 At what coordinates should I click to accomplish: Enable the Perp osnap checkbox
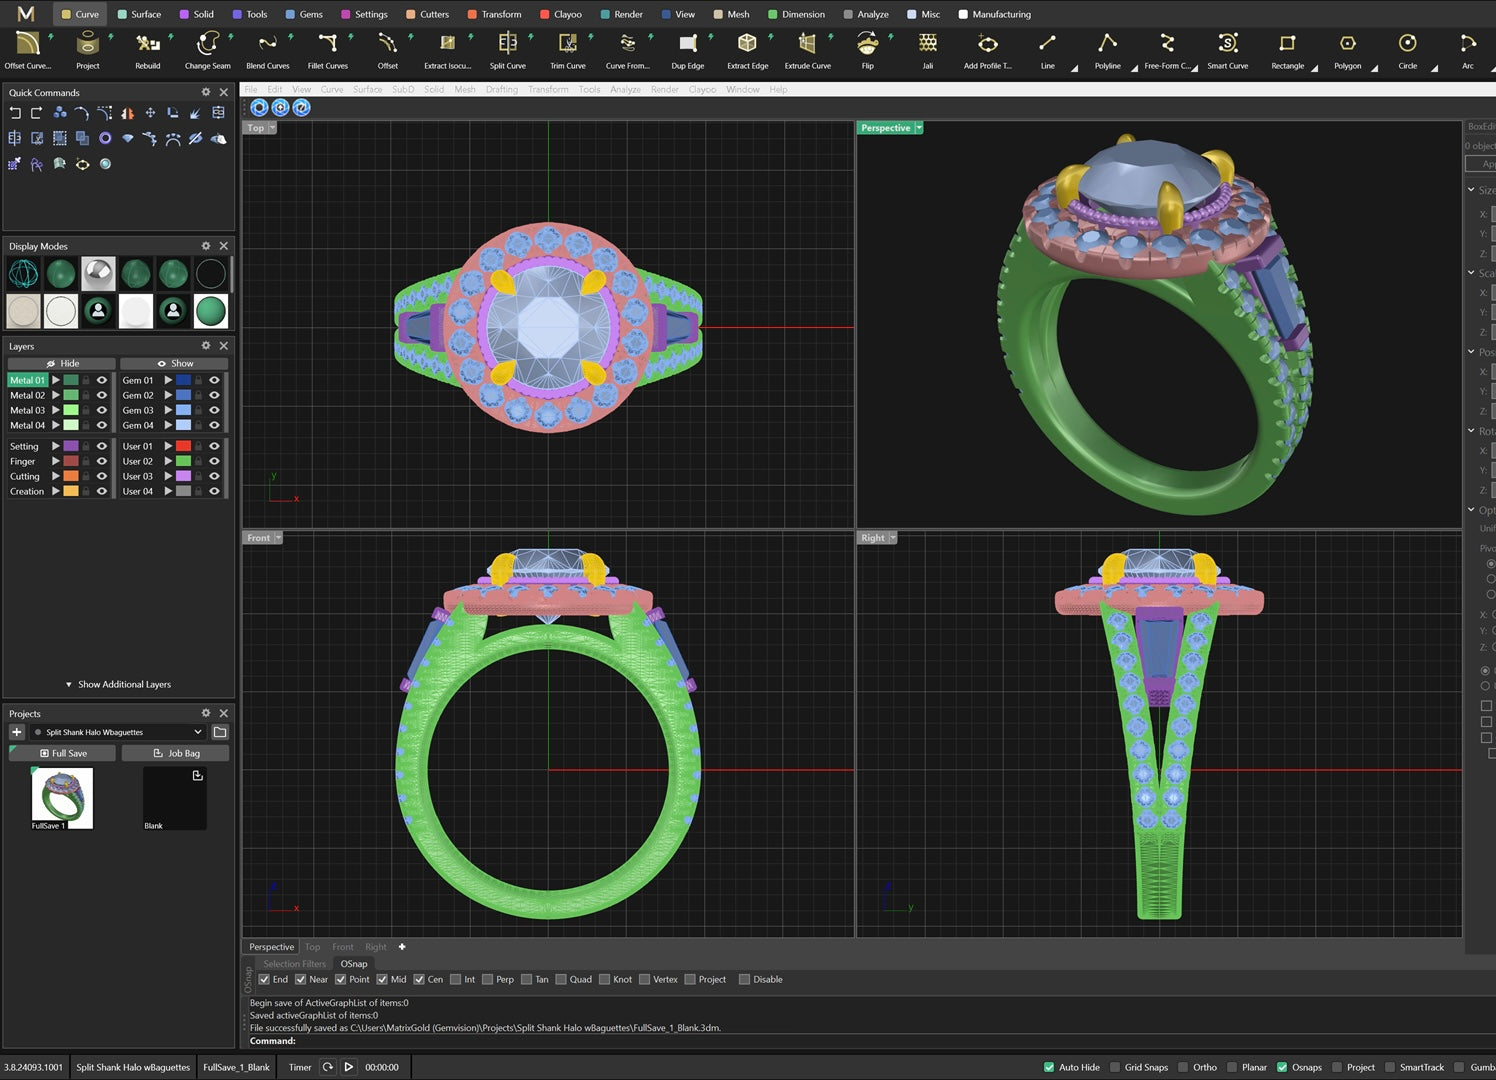pos(488,980)
